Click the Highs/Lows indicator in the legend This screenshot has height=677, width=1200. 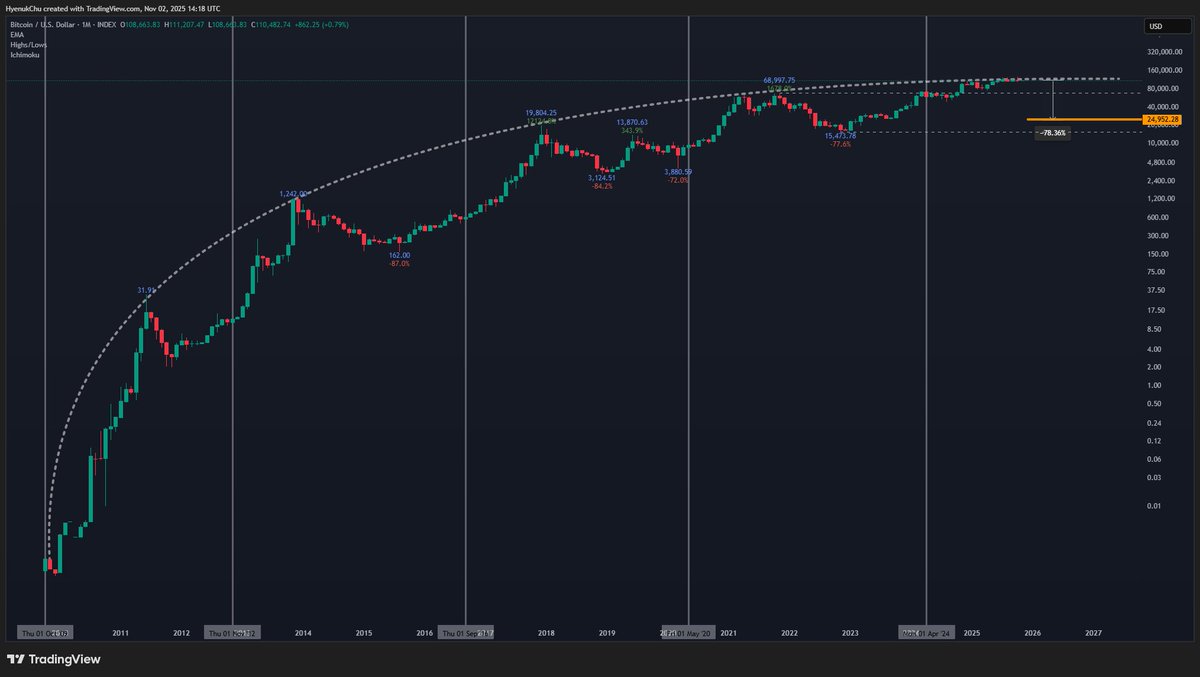click(27, 44)
